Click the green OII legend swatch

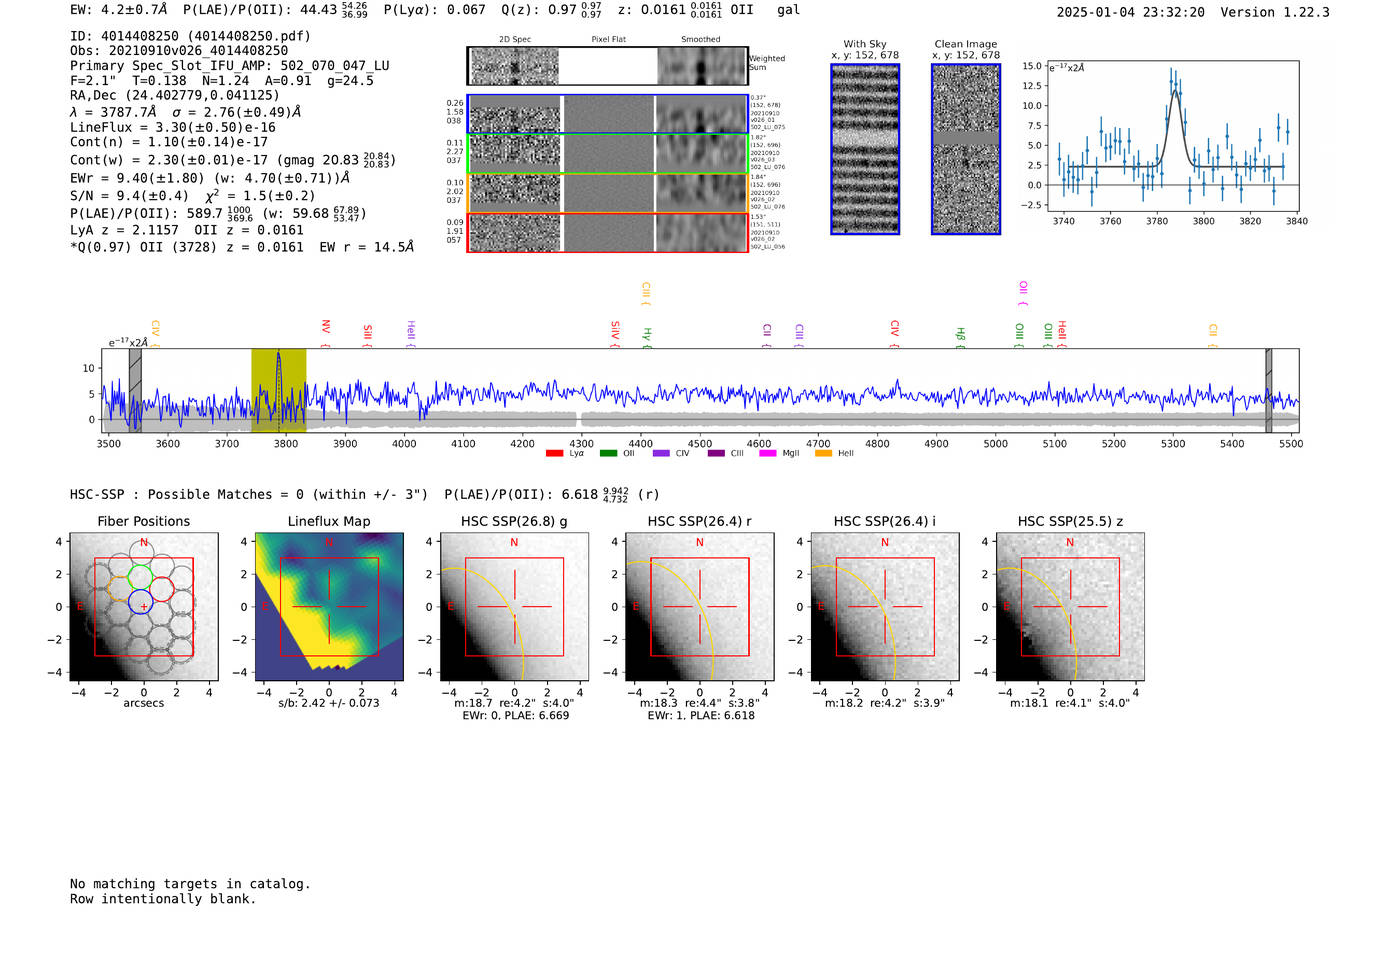coord(608,453)
